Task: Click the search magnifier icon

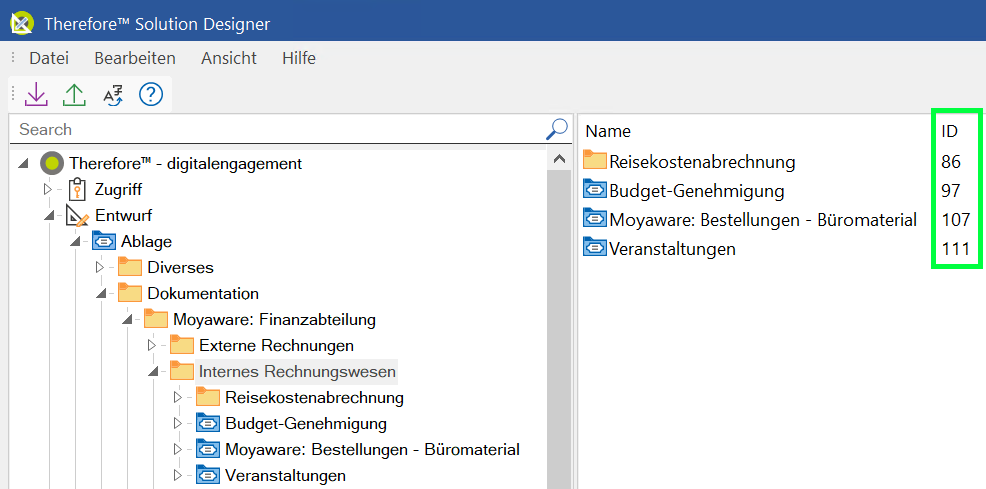Action: [x=556, y=129]
